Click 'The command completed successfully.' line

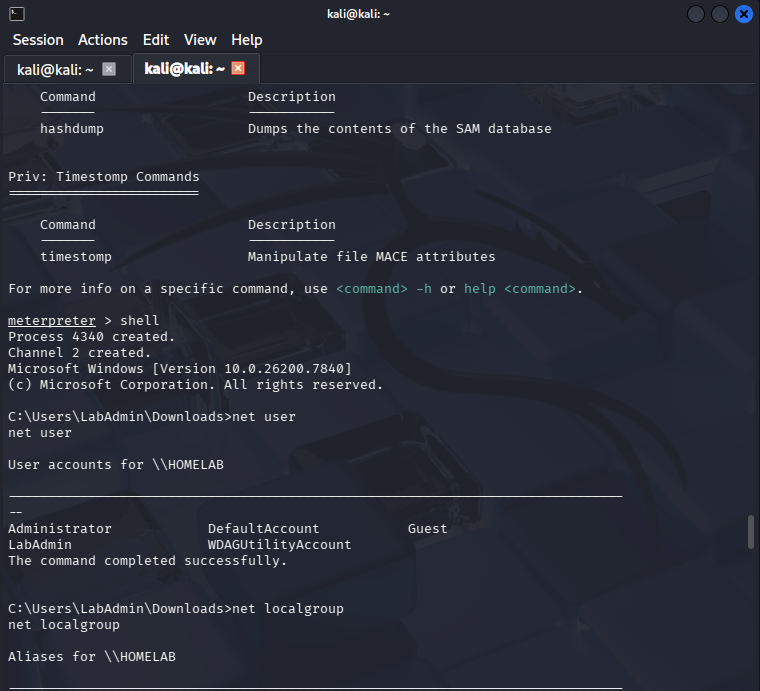coord(147,561)
